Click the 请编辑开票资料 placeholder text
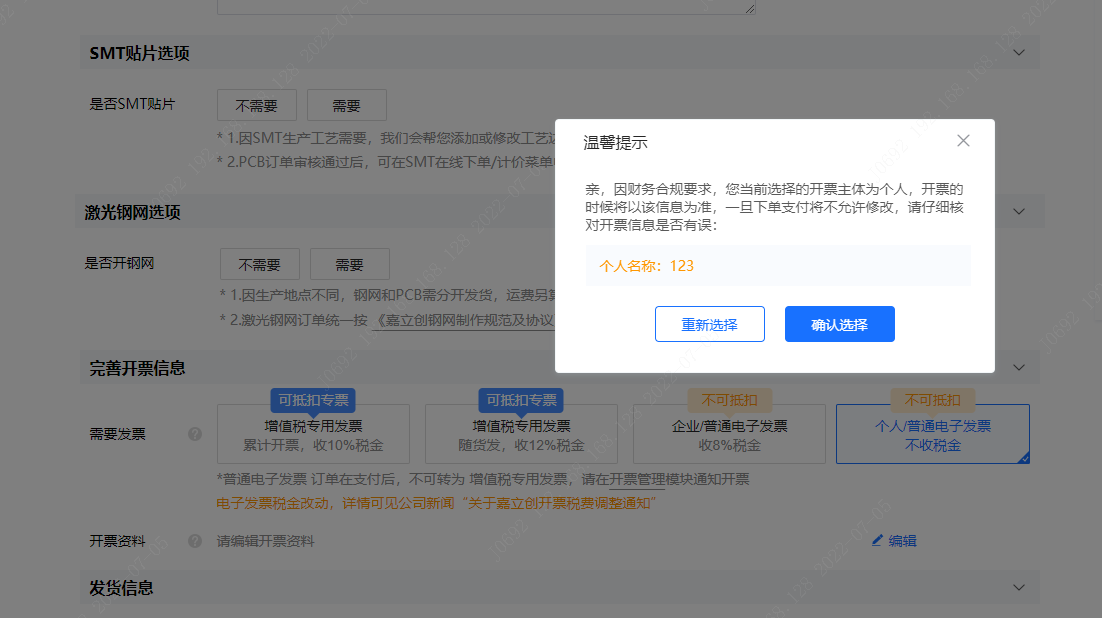1102x618 pixels. [265, 541]
